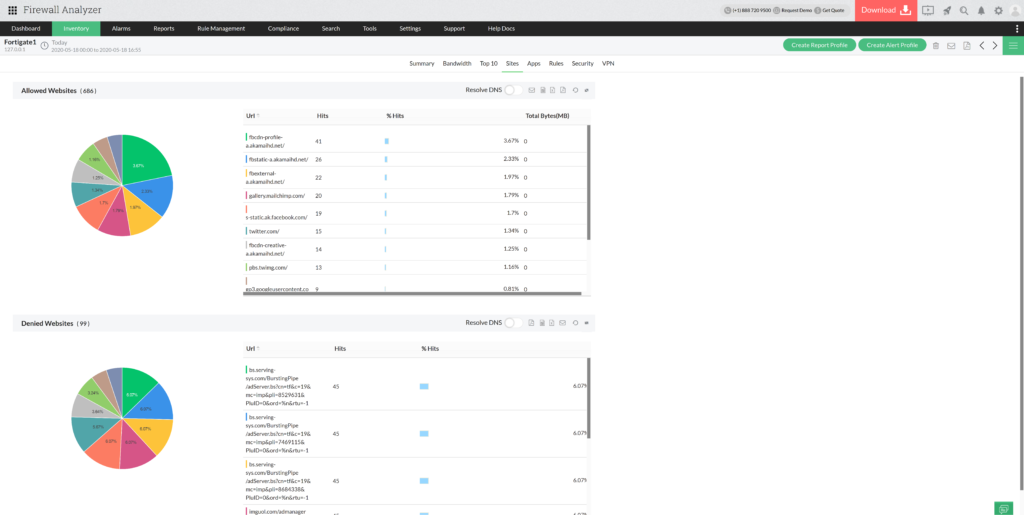Screen dimensions: 1024x515
Task: Toggle Resolve DNS for Allowed Websites
Action: [511, 90]
